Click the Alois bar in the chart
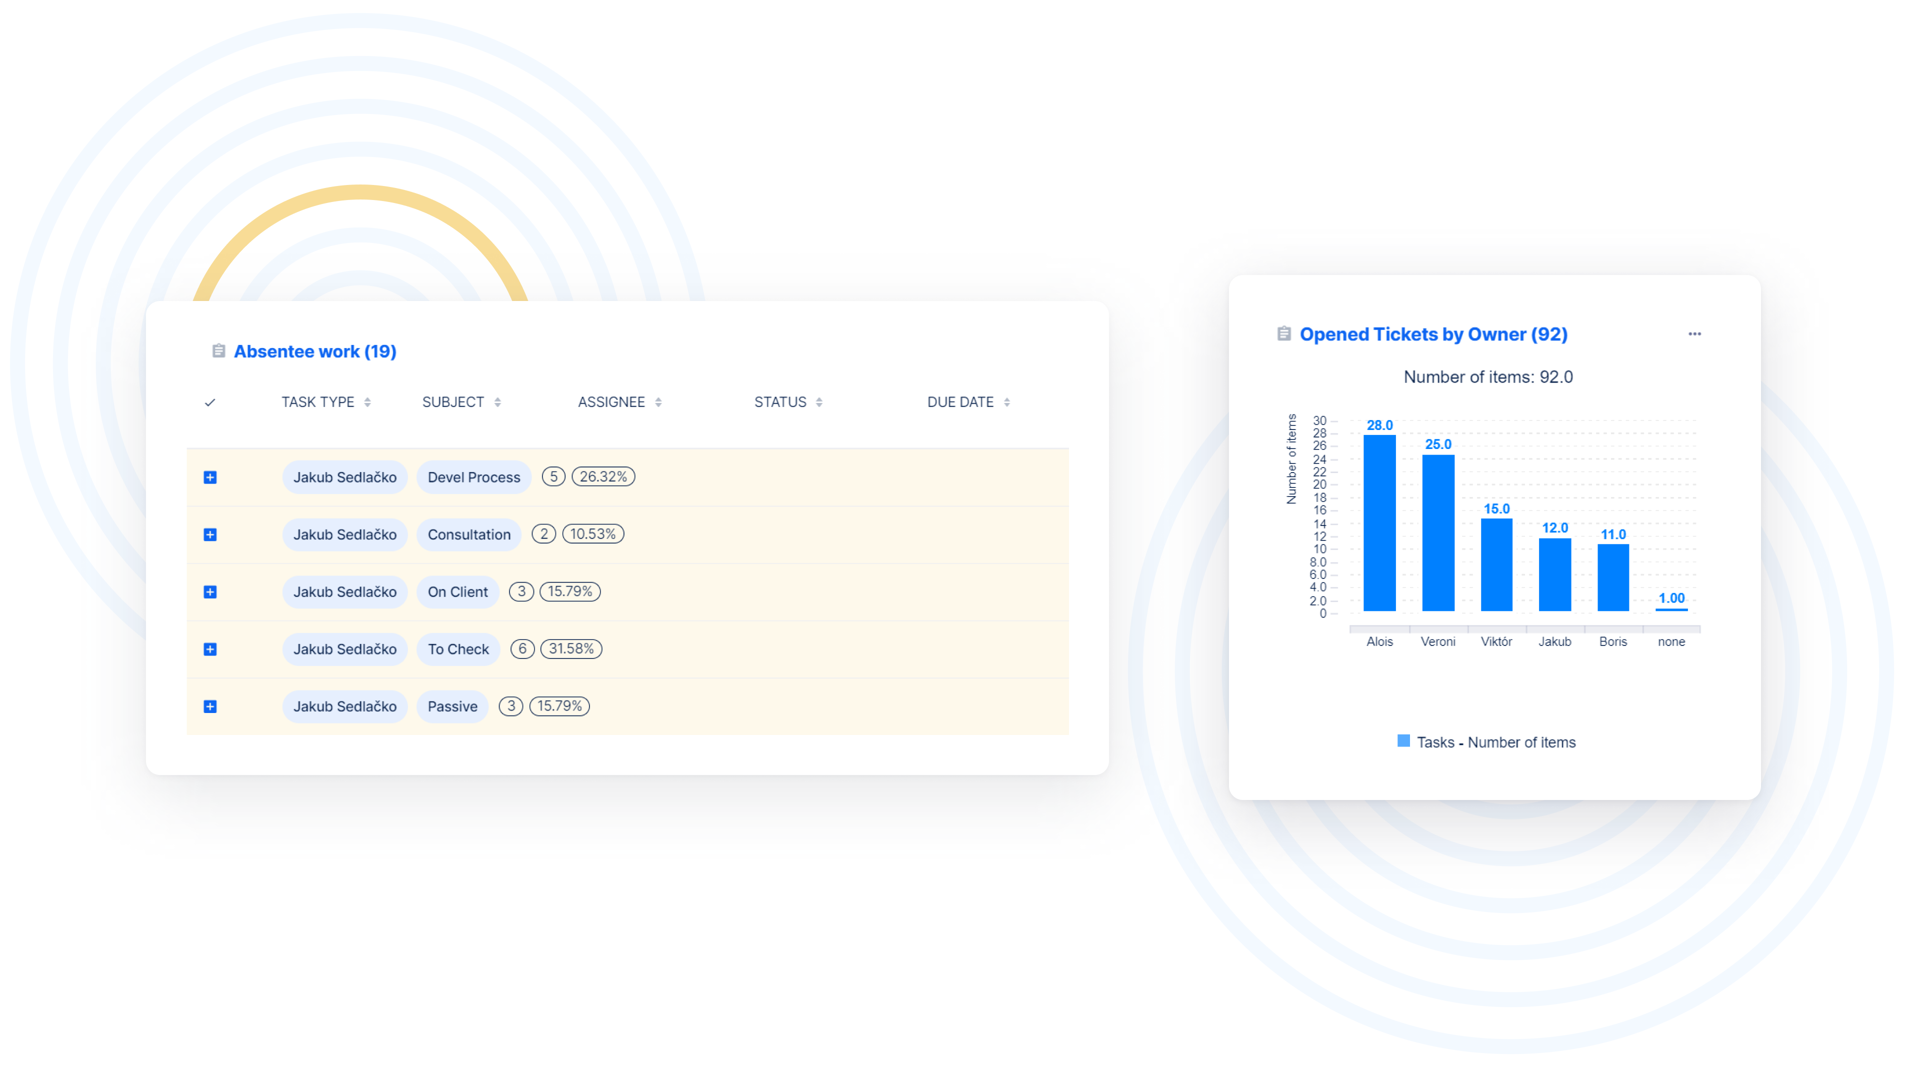1920x1076 pixels. [1379, 523]
